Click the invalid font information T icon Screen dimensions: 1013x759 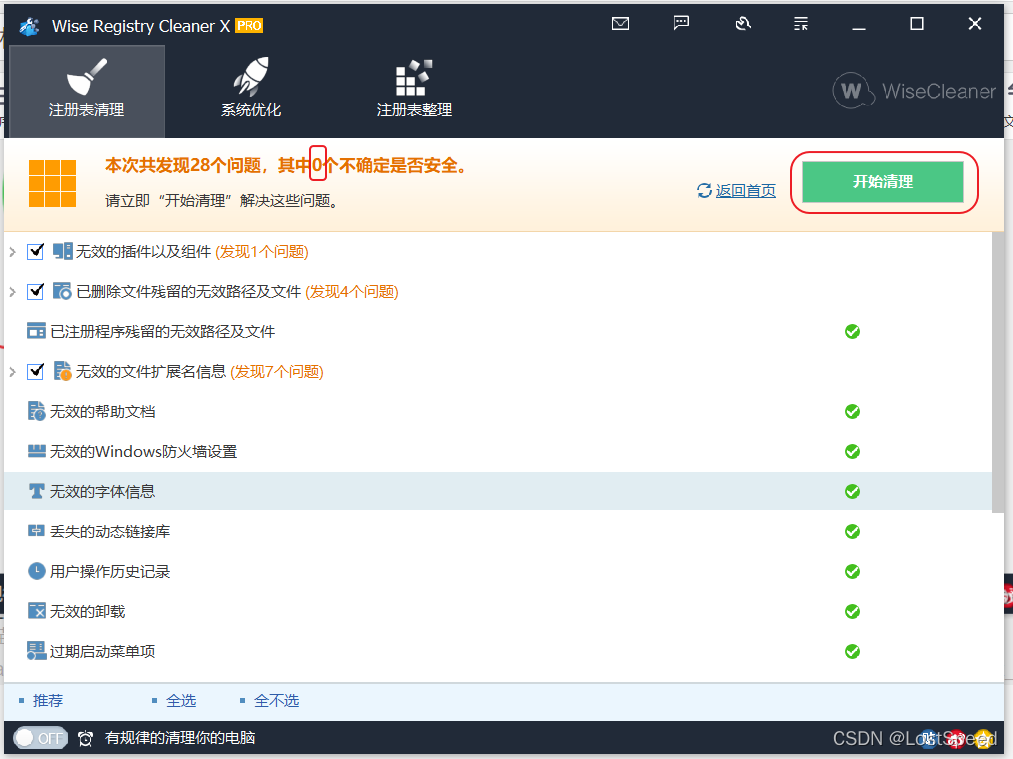point(36,492)
